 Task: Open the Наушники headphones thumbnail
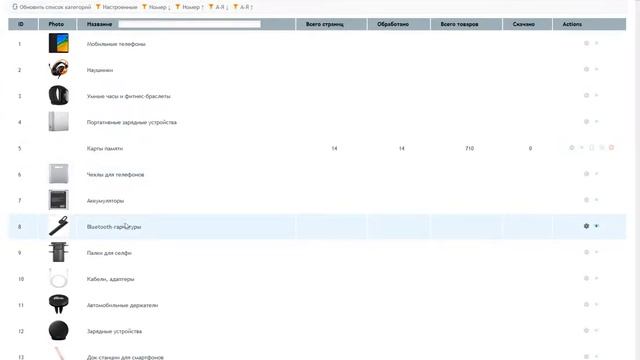58,69
